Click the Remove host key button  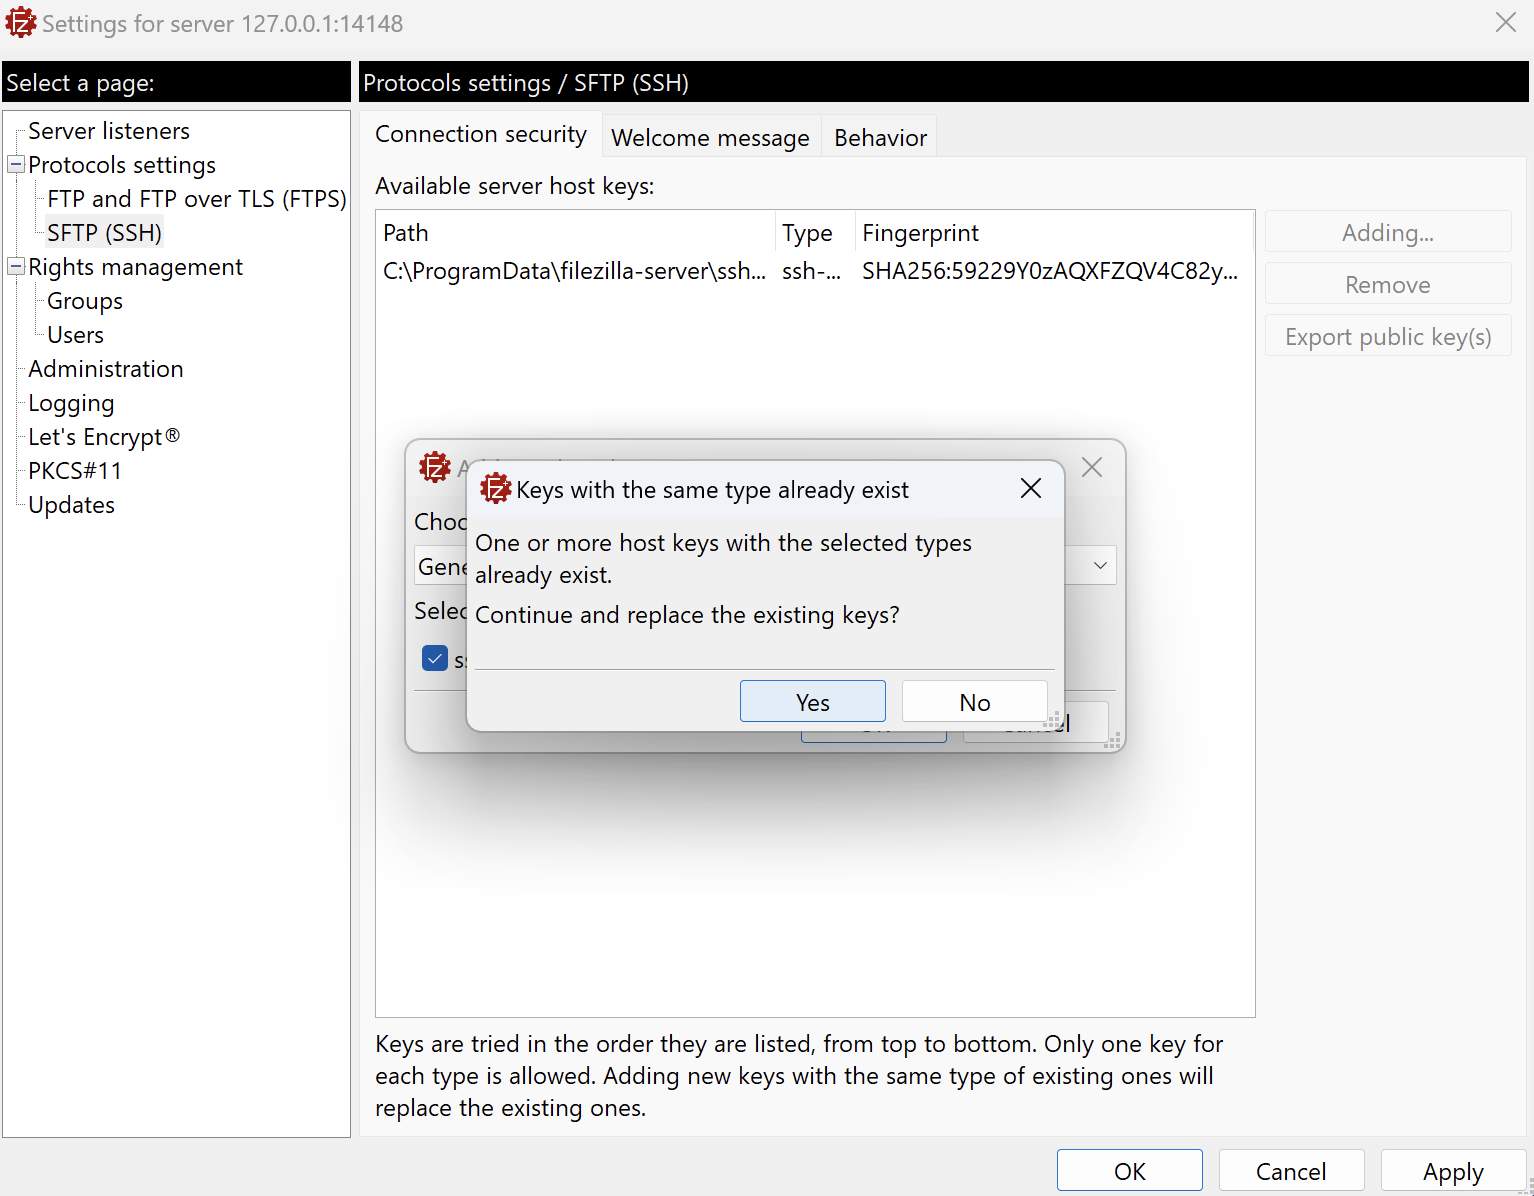pyautogui.click(x=1388, y=284)
